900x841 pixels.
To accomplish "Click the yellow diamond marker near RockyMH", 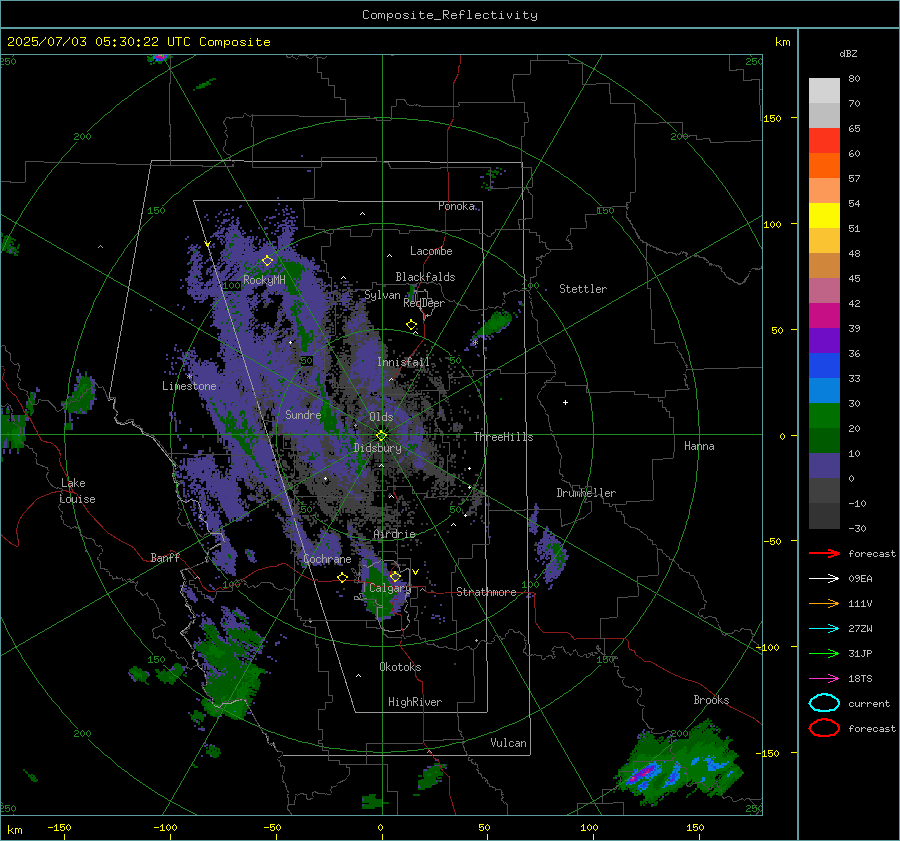I will coord(267,261).
